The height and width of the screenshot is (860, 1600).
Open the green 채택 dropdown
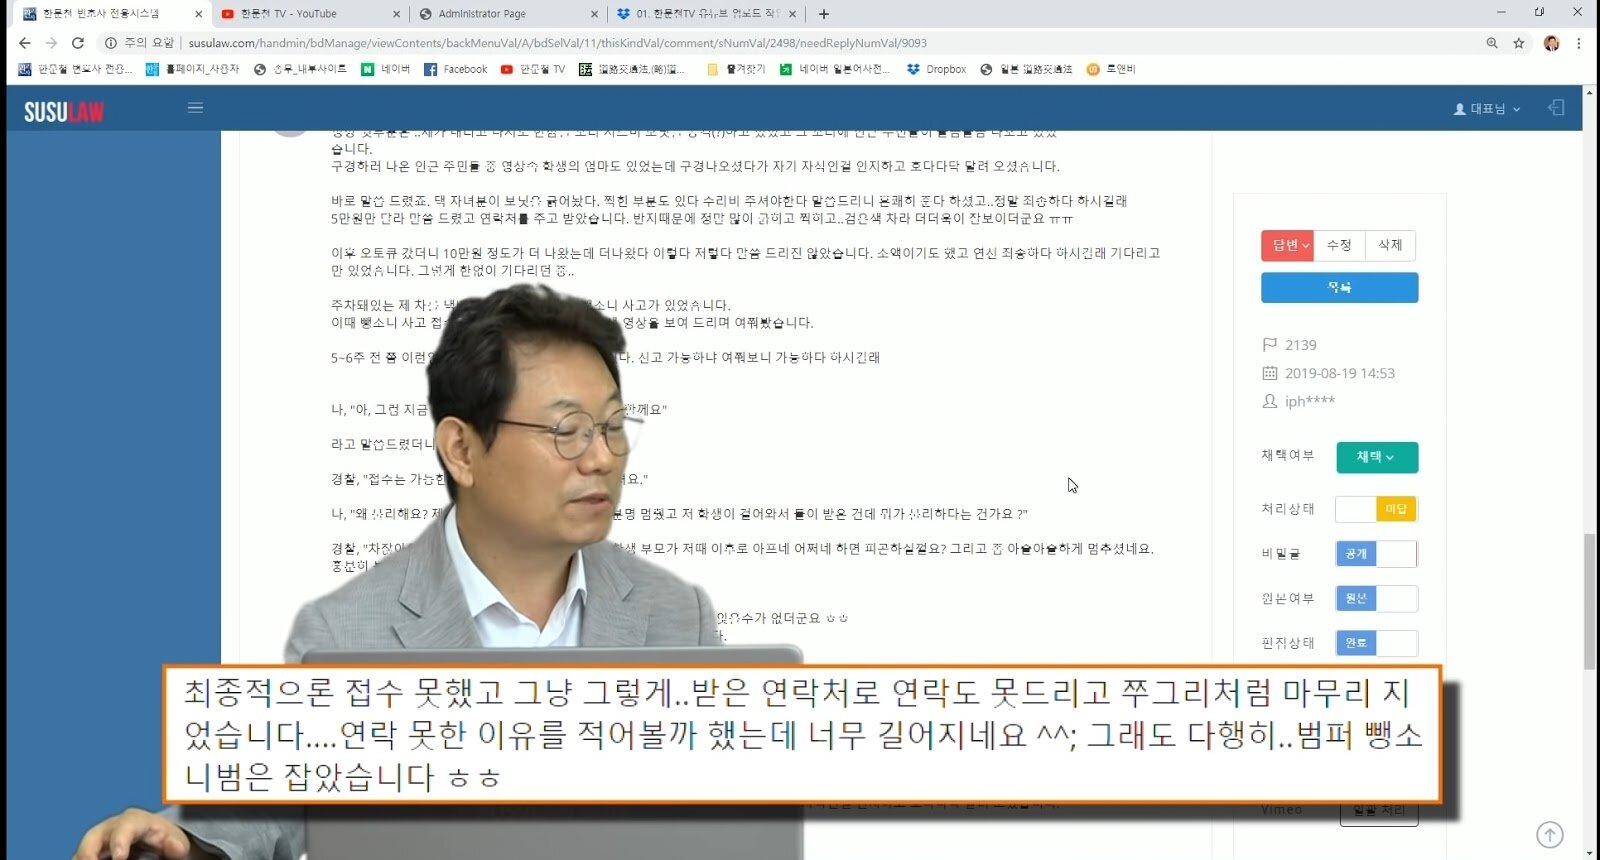[x=1376, y=457]
